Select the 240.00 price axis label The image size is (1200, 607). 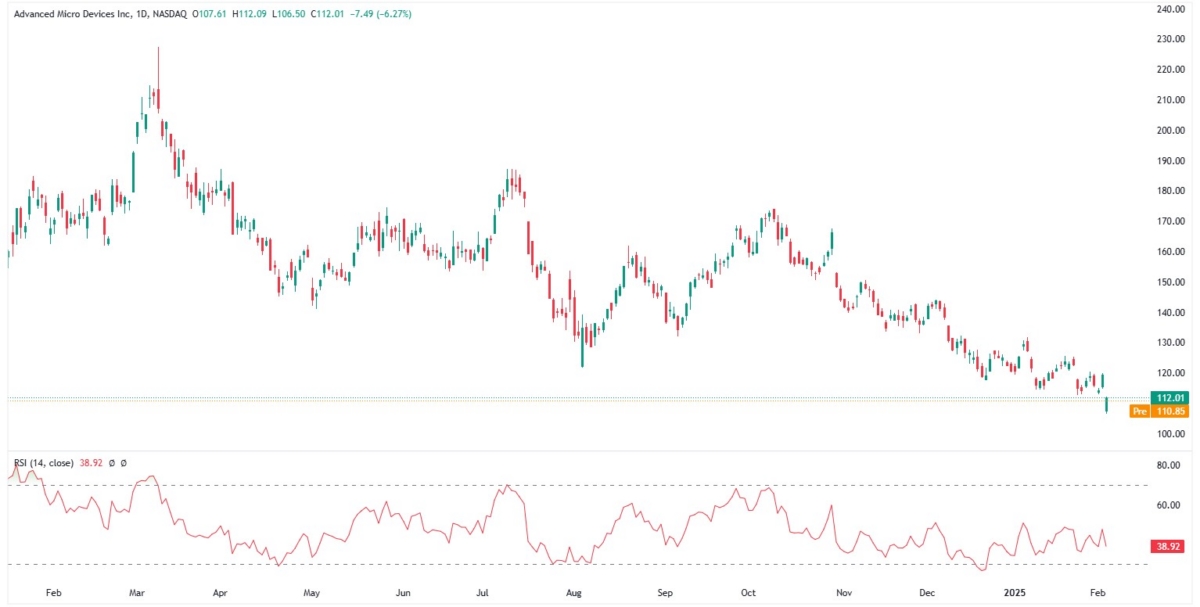tap(1170, 9)
